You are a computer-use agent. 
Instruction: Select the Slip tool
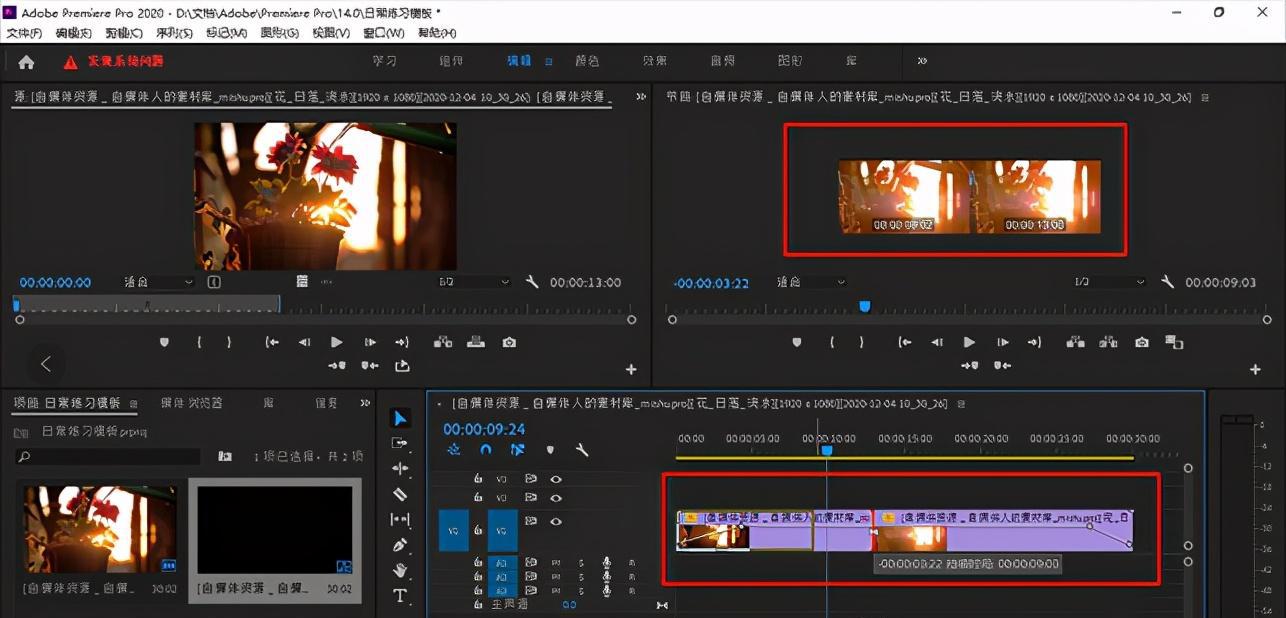point(400,520)
